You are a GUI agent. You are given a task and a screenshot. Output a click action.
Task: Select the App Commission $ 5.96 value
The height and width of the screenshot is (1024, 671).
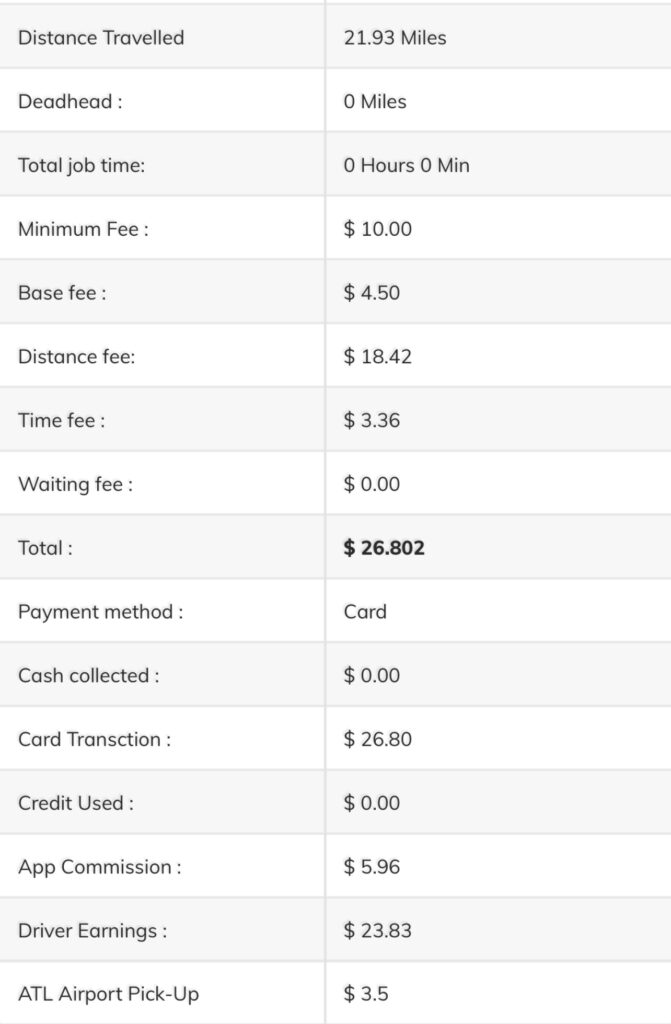(372, 867)
